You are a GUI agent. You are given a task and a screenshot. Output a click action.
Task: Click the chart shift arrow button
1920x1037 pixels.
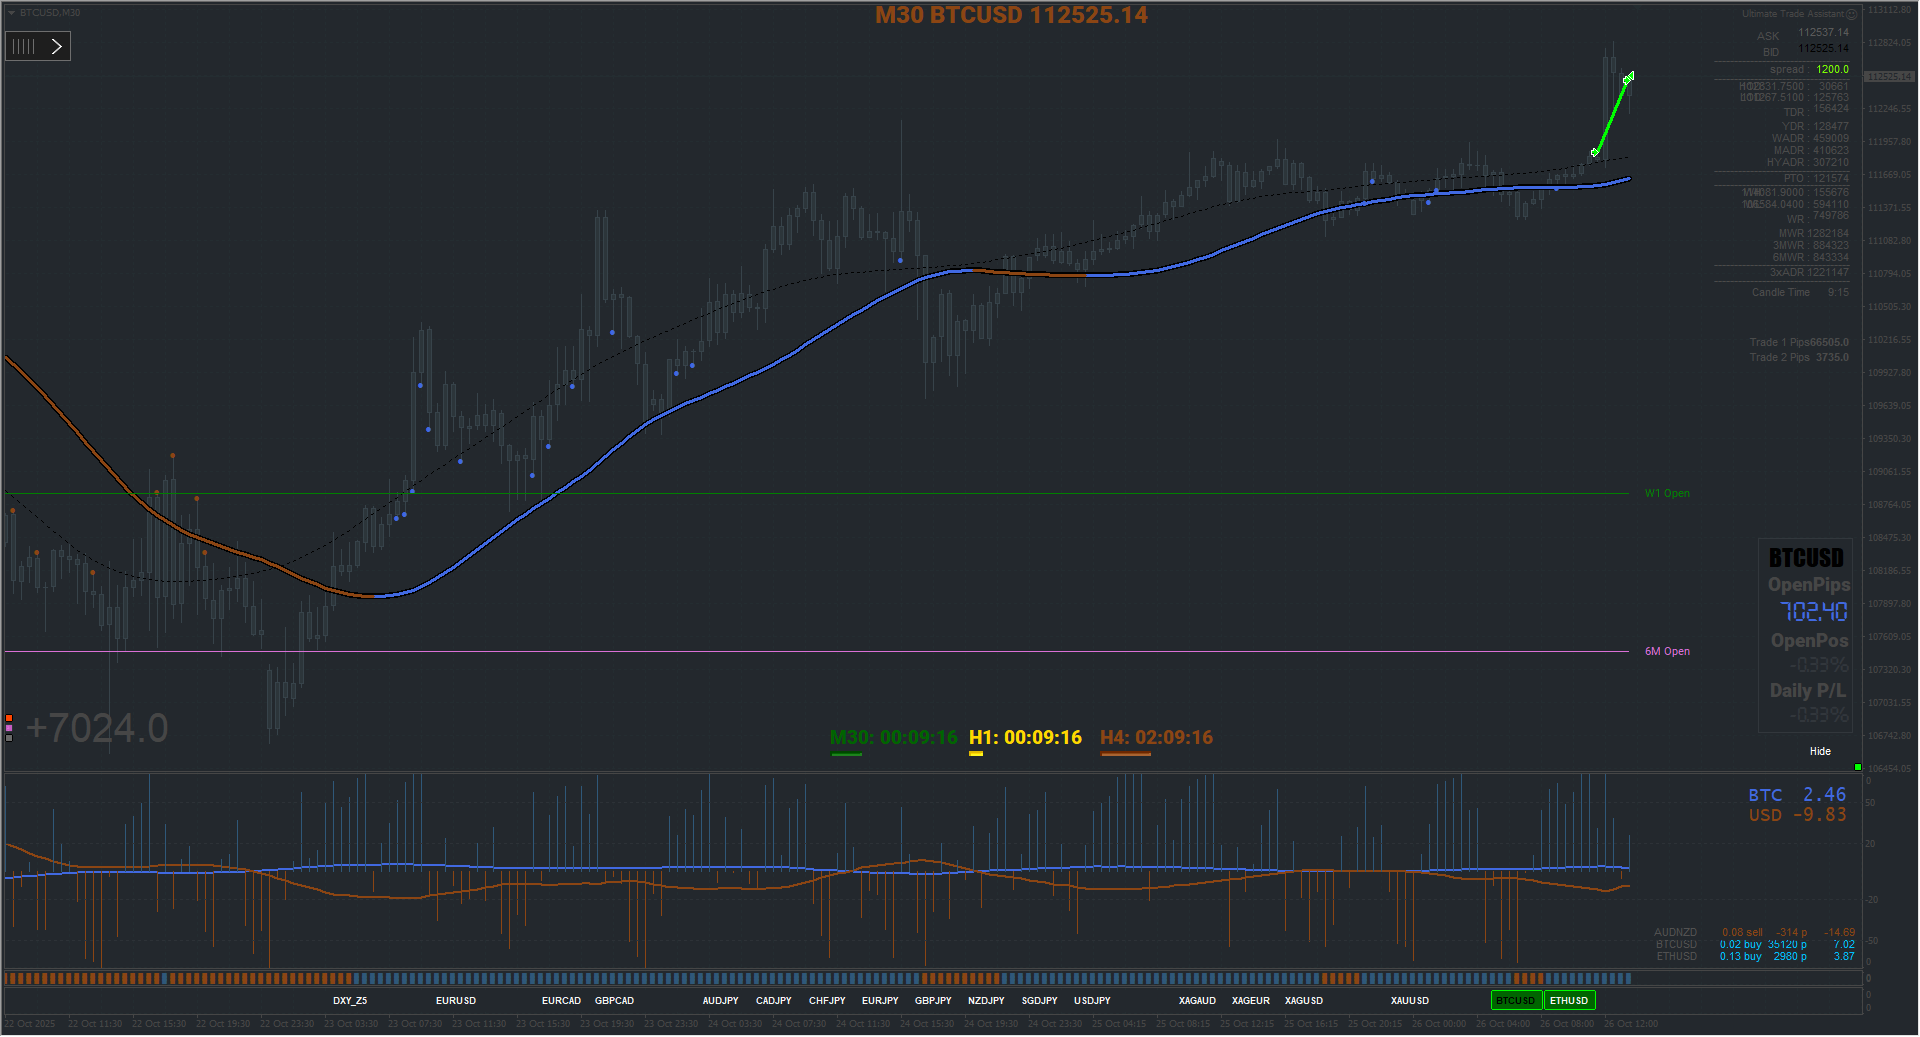pyautogui.click(x=57, y=46)
